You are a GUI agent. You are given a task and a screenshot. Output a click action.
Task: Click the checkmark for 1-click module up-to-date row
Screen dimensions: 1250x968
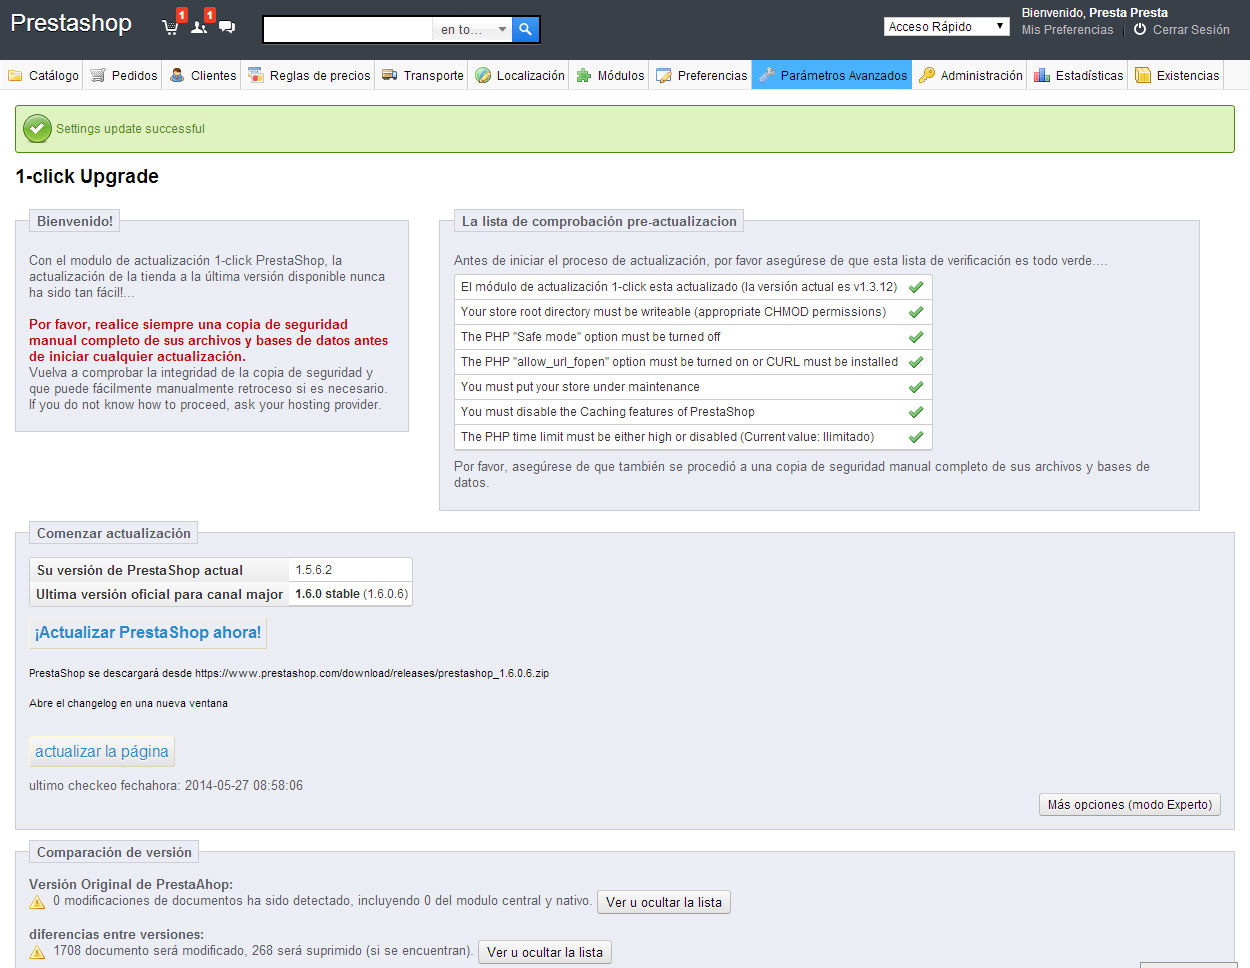coord(916,287)
